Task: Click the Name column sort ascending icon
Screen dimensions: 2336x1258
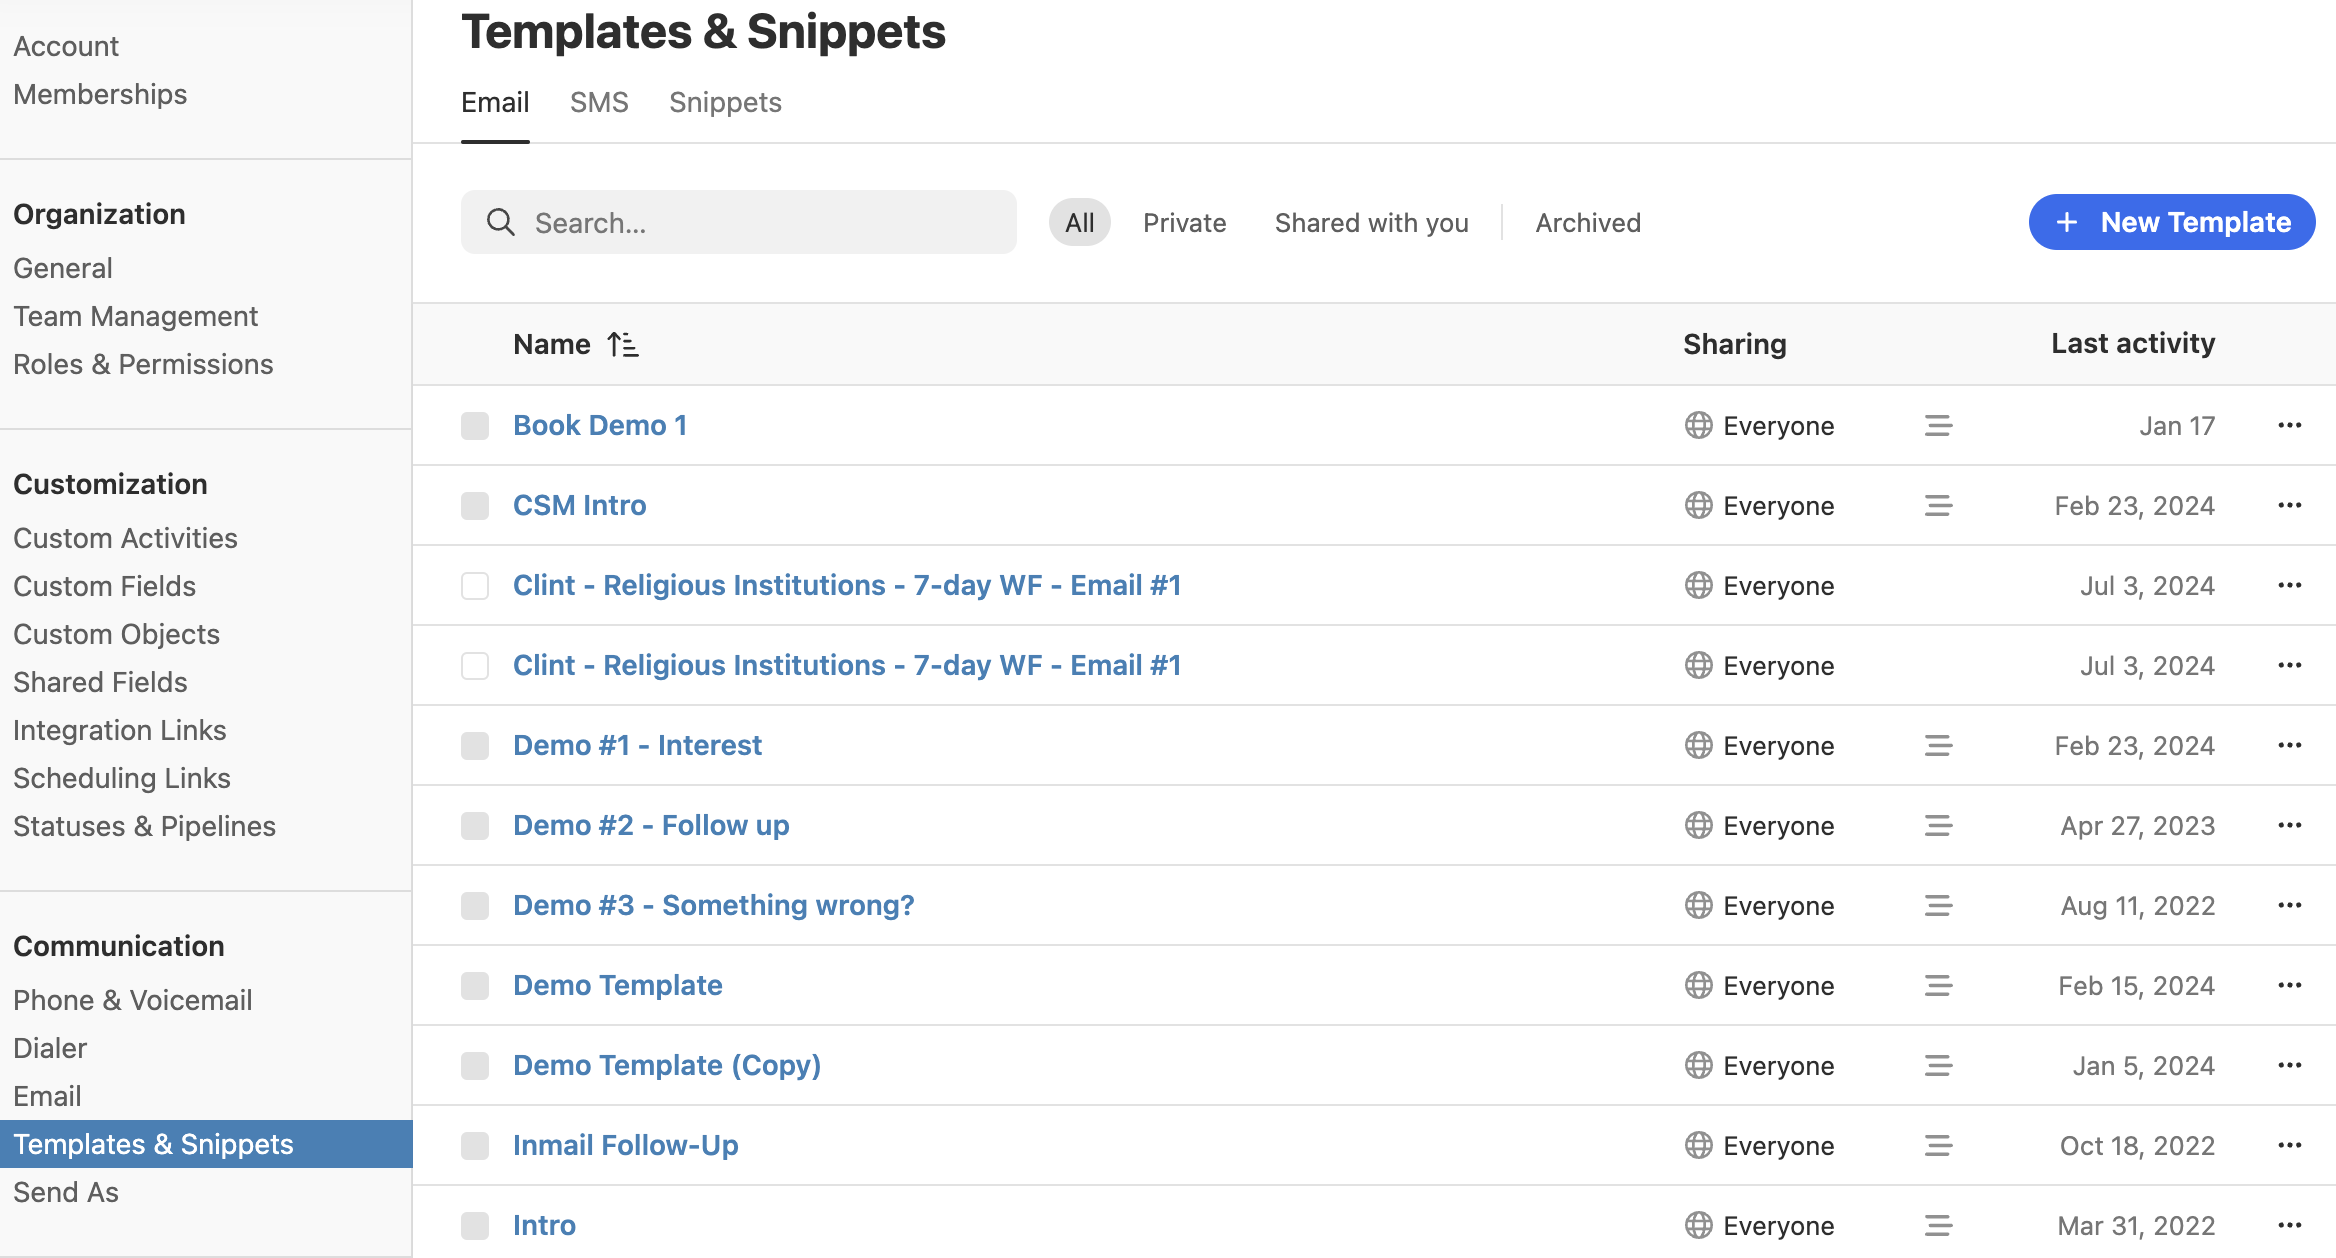Action: click(x=623, y=344)
